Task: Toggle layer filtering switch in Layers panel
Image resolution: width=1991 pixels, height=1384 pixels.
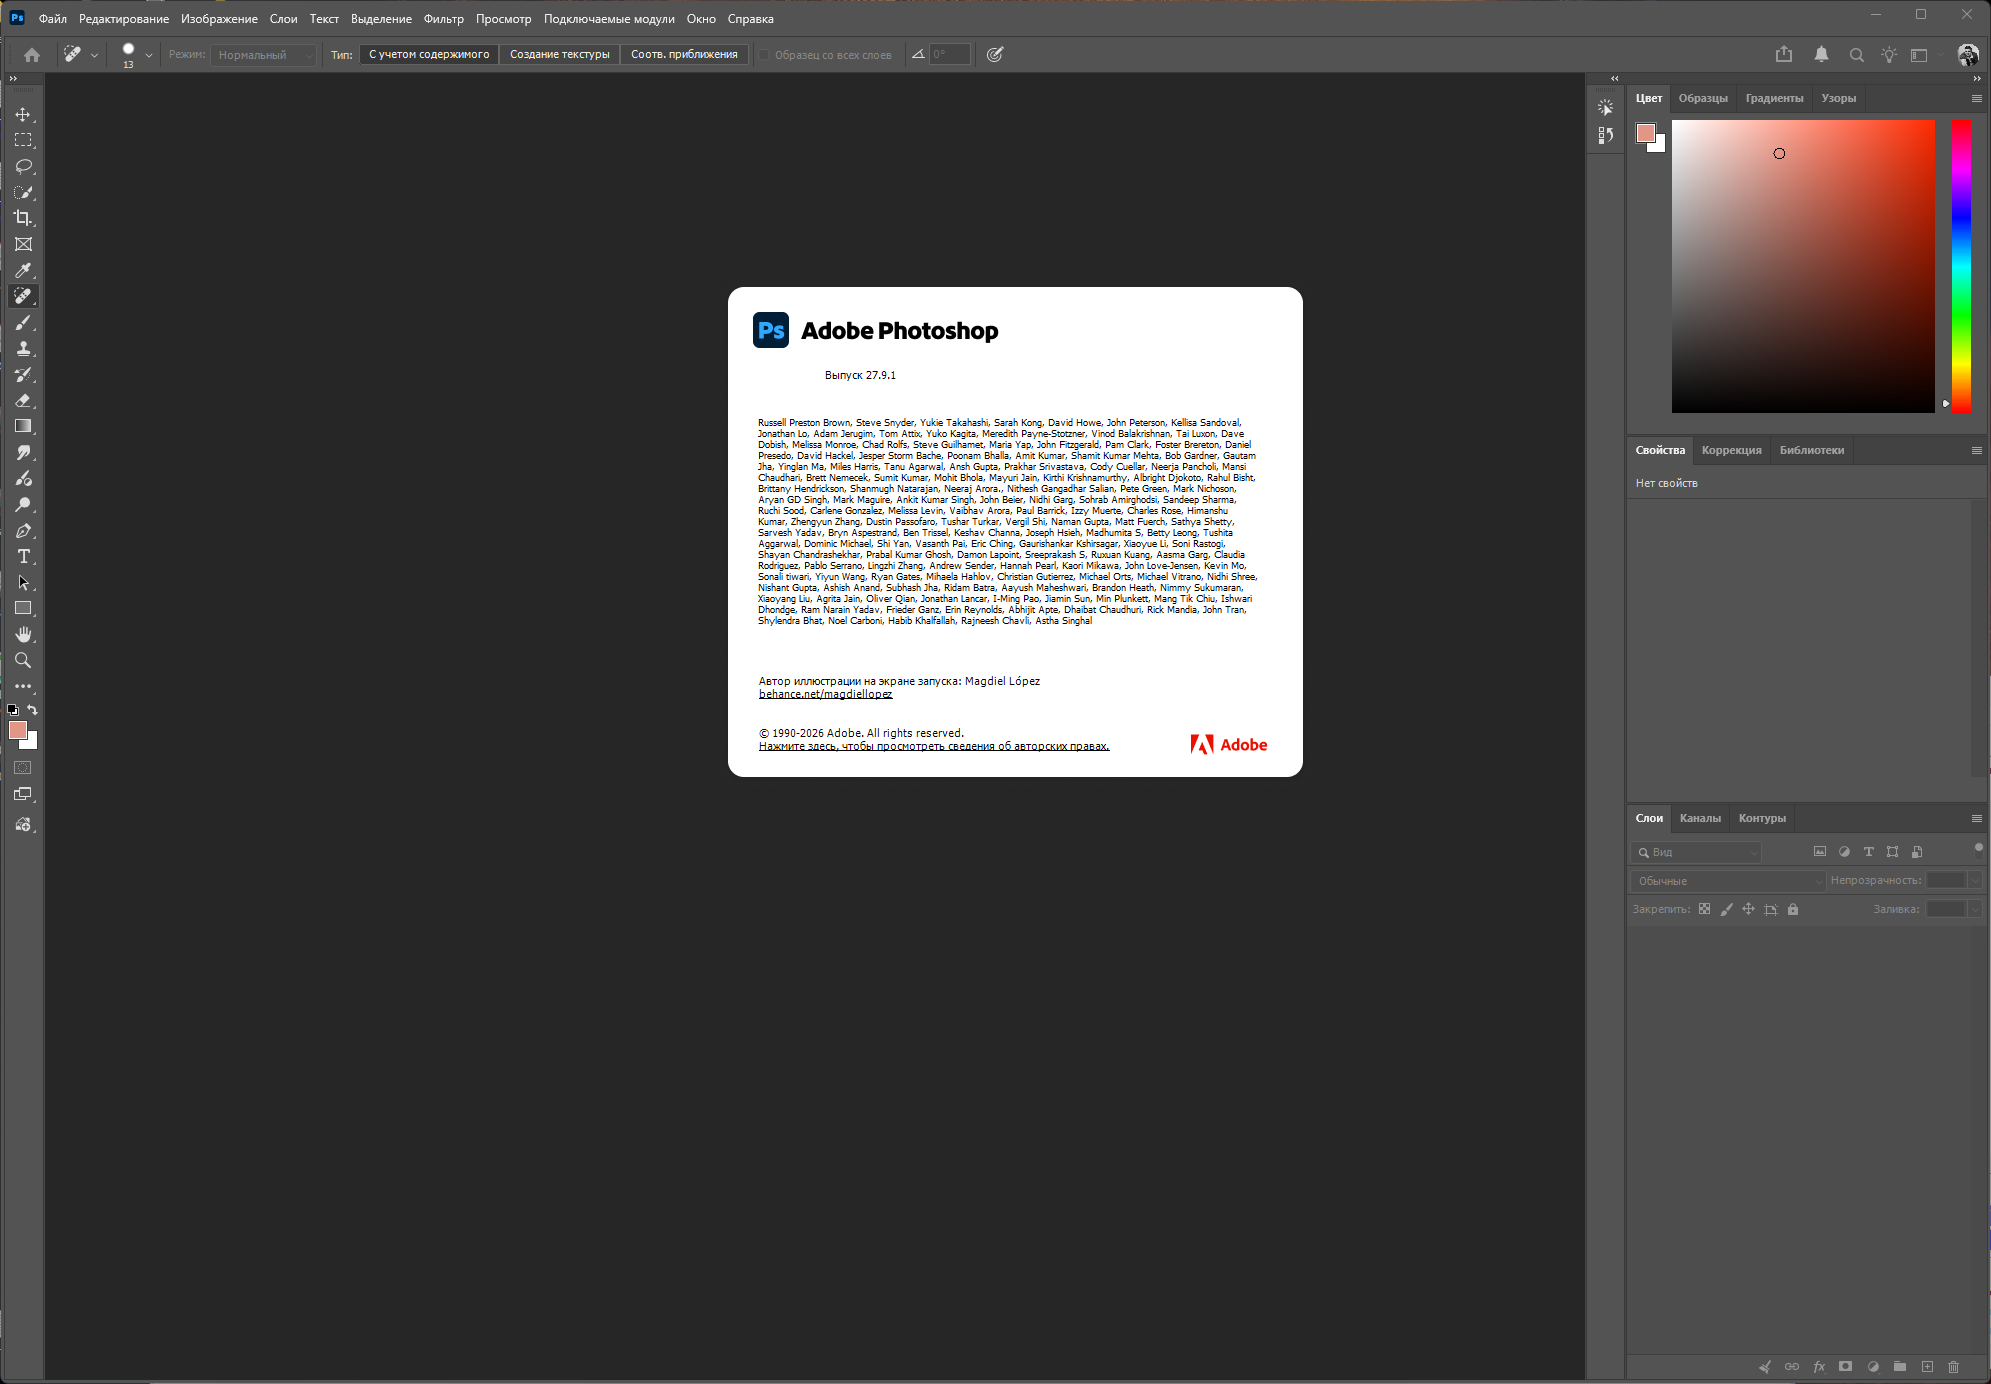Action: [1978, 848]
